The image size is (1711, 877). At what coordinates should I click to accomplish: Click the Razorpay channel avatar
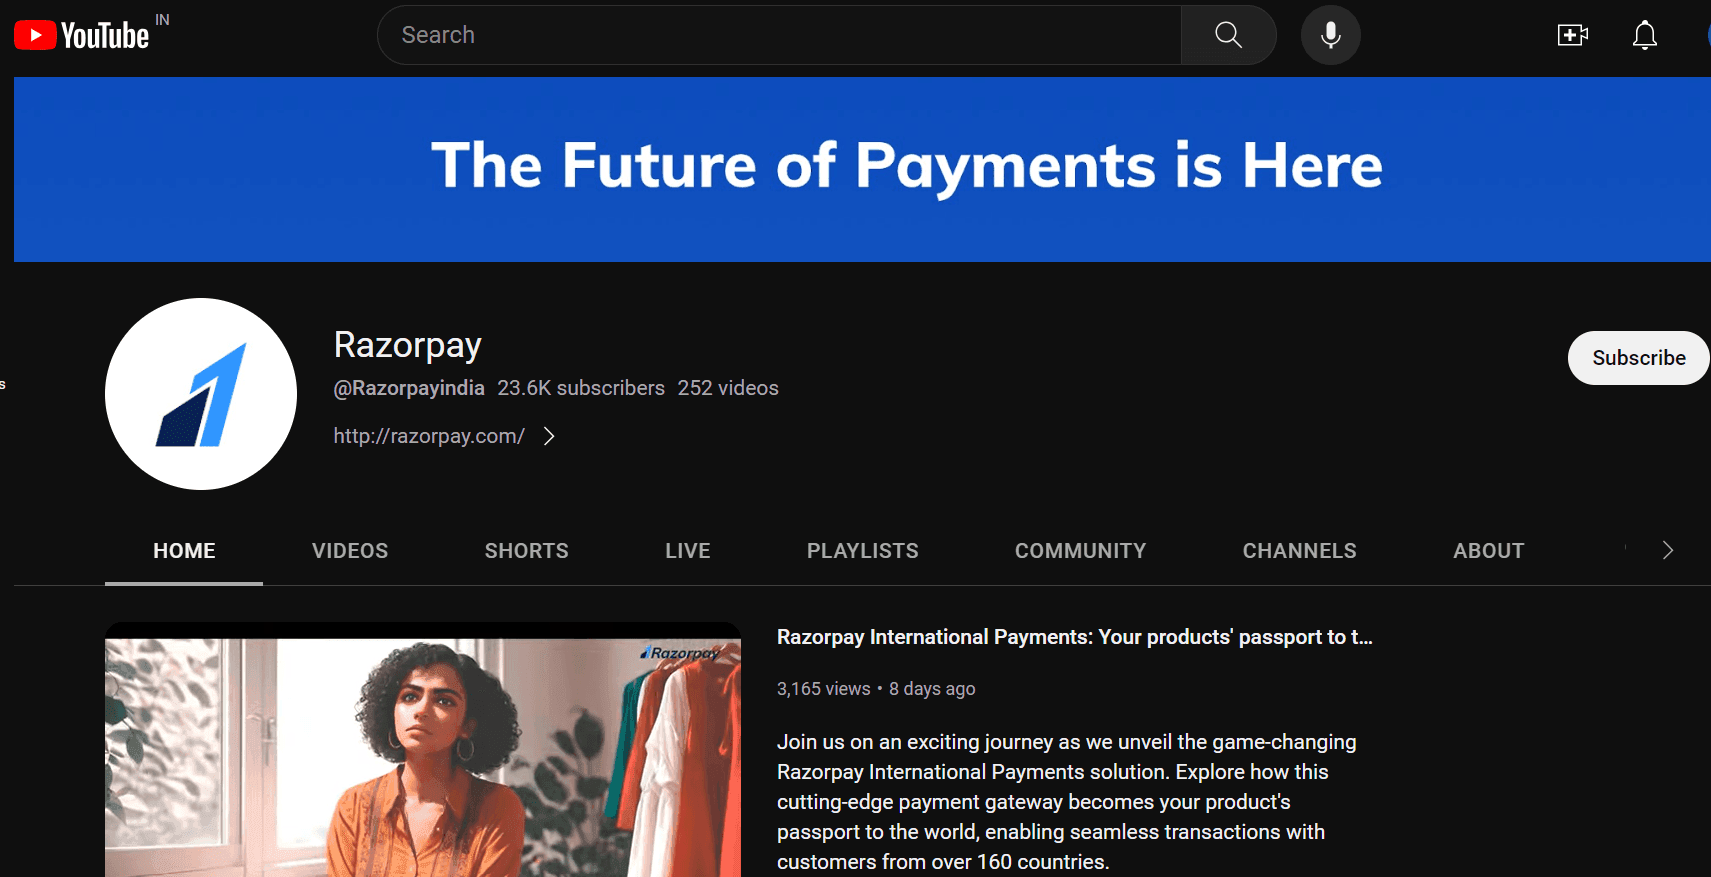[201, 394]
